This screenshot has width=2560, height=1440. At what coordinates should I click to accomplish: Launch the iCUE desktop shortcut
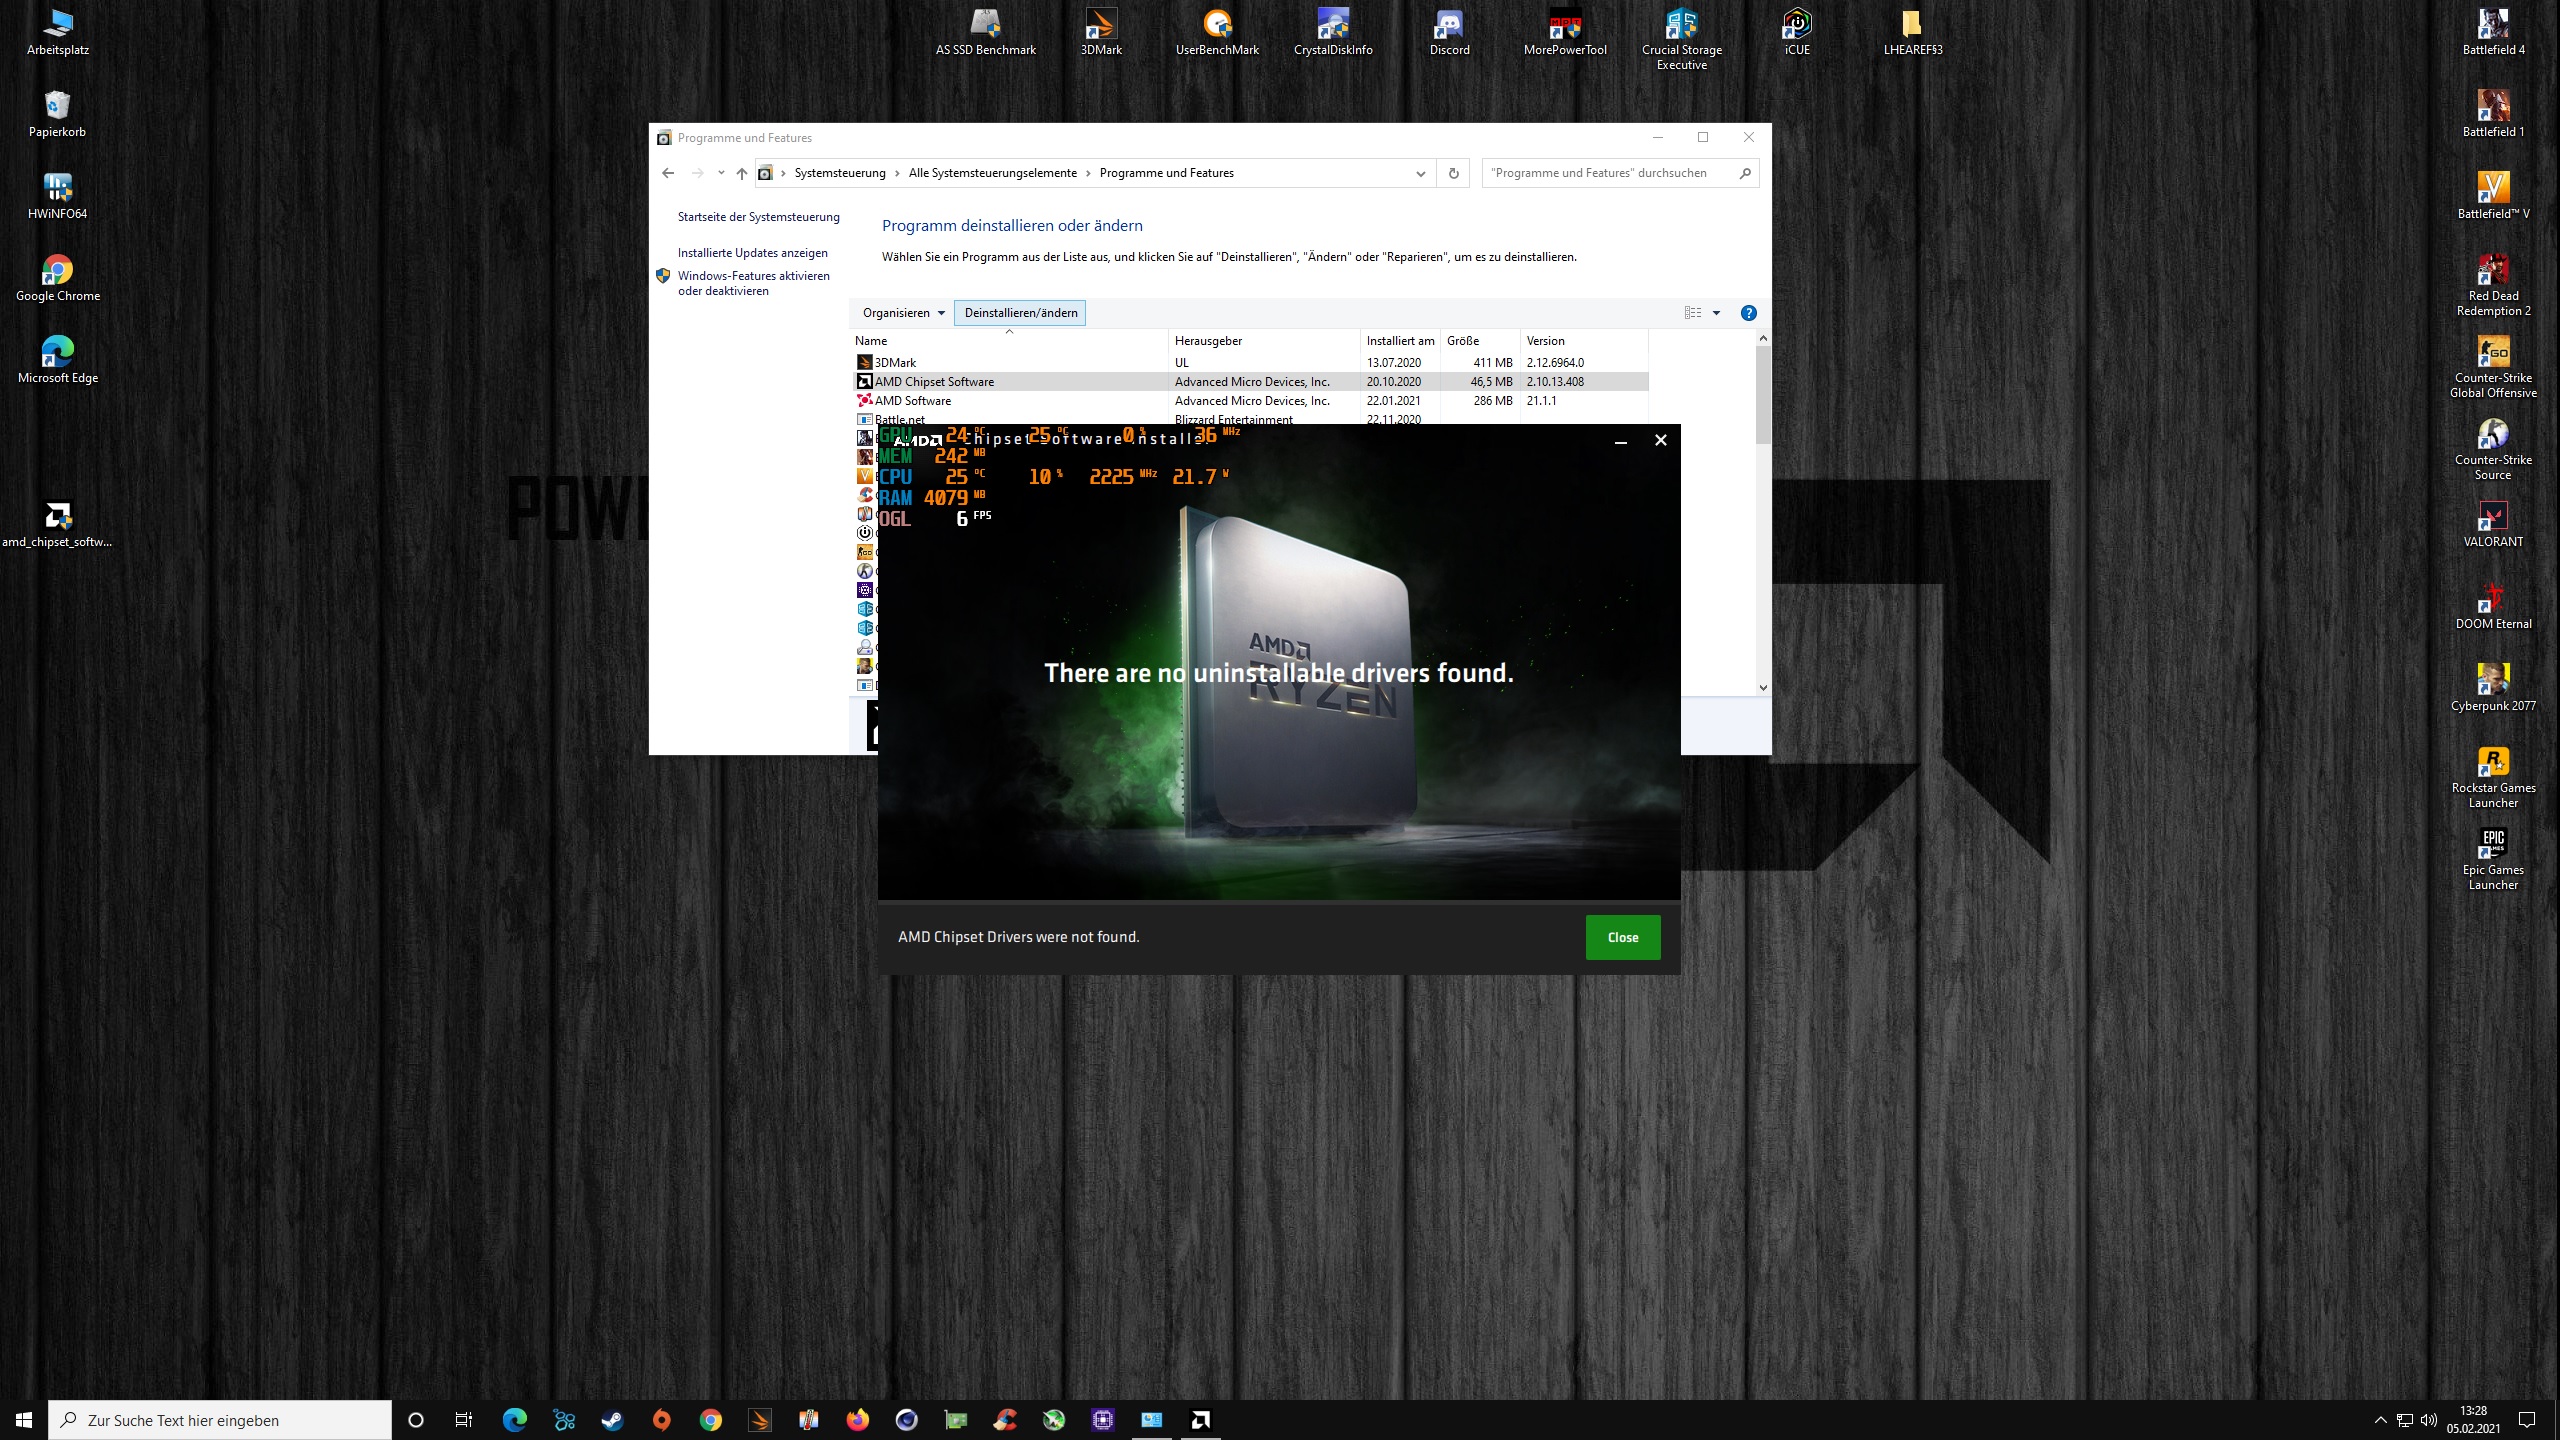point(1796,25)
